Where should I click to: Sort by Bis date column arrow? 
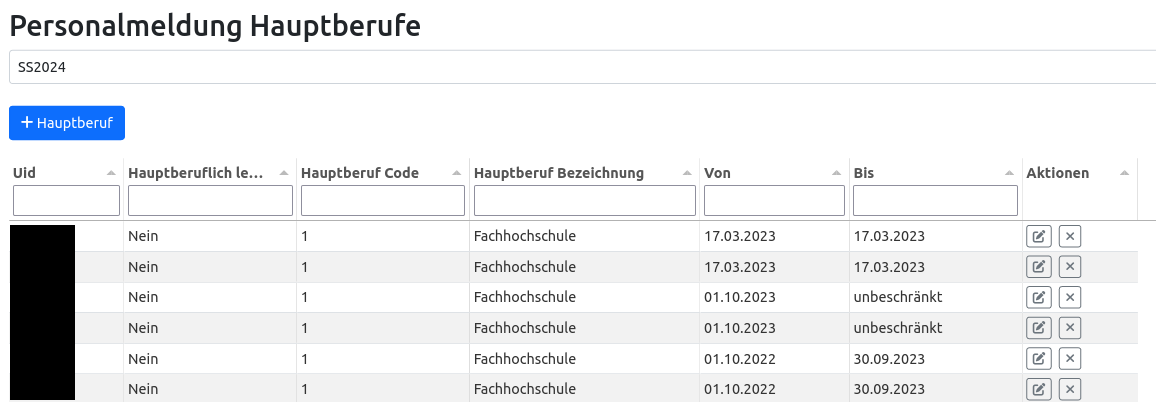pyautogui.click(x=1009, y=173)
